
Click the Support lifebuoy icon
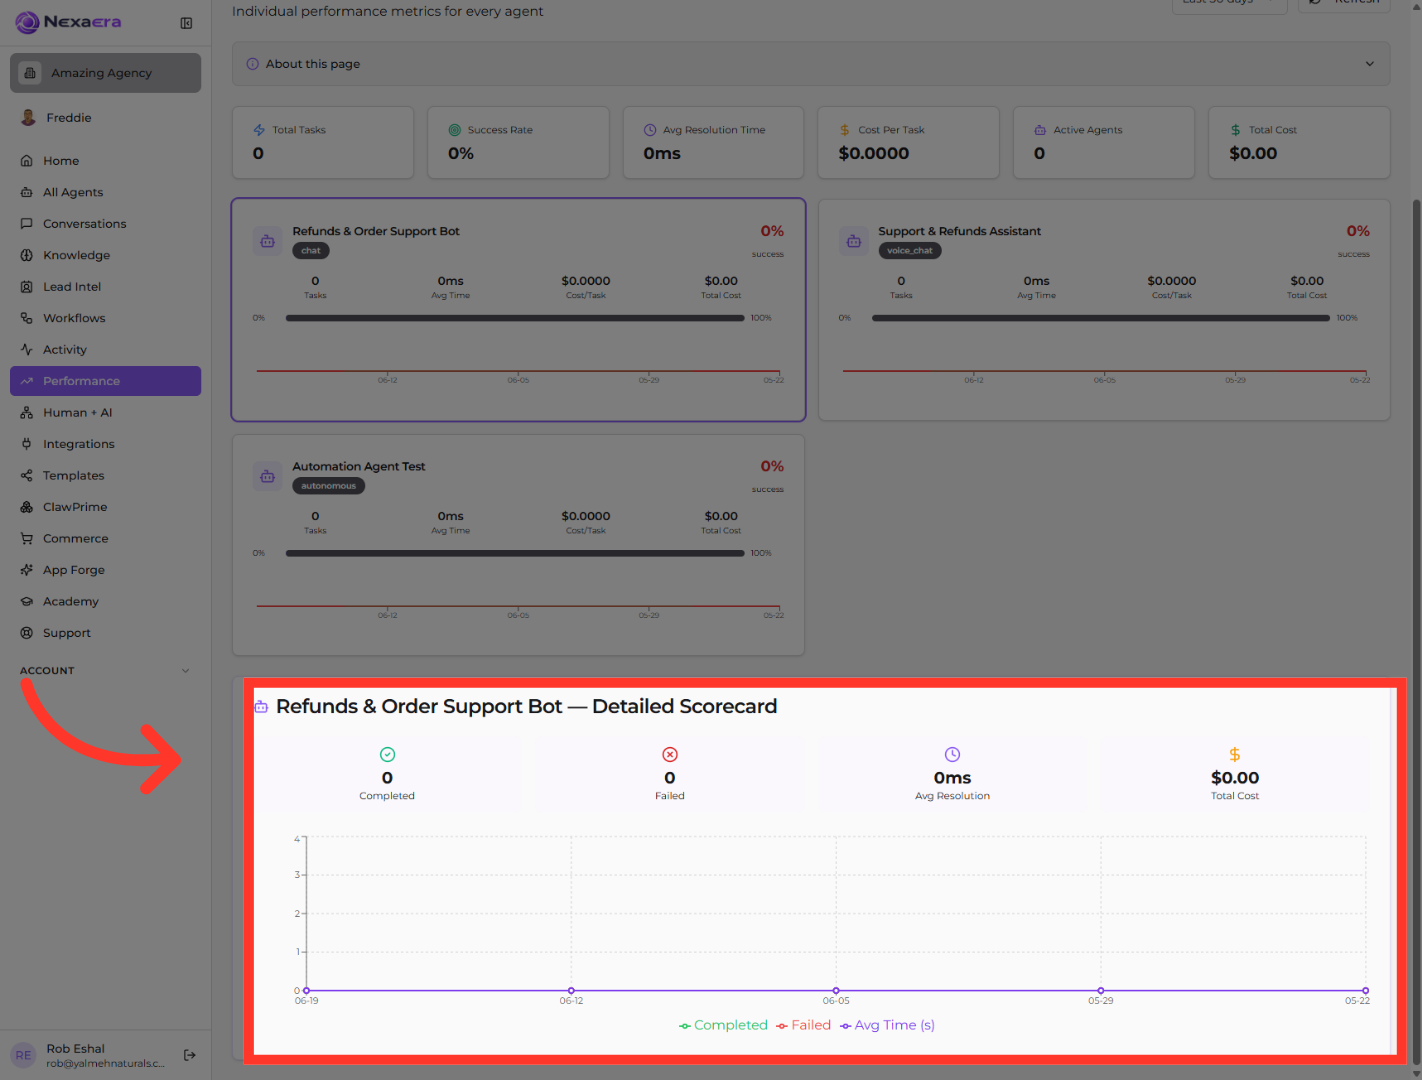tap(27, 633)
